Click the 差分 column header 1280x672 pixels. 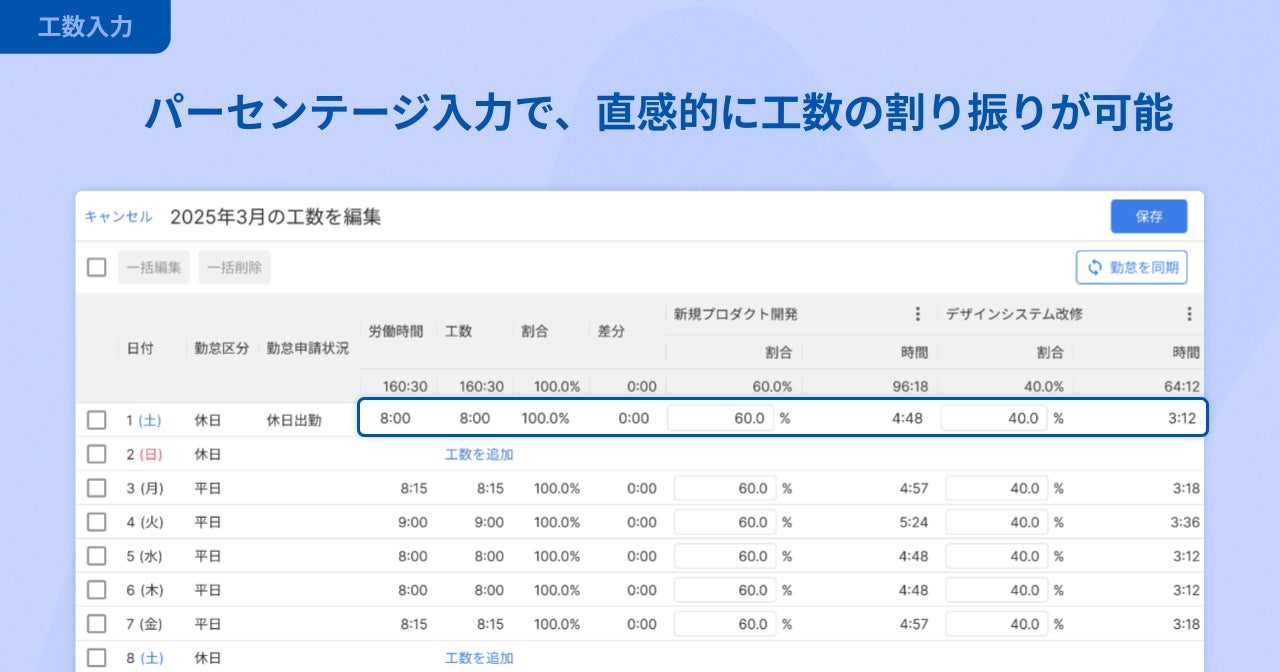tap(611, 331)
